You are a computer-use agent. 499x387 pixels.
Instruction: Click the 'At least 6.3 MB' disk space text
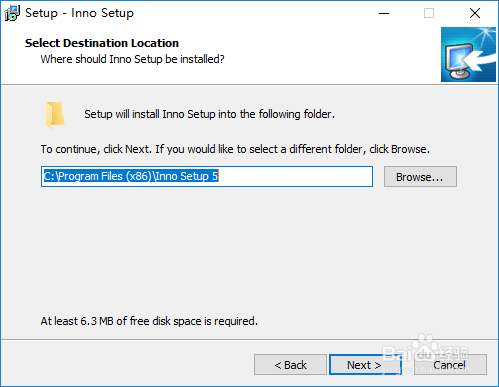pyautogui.click(x=149, y=321)
